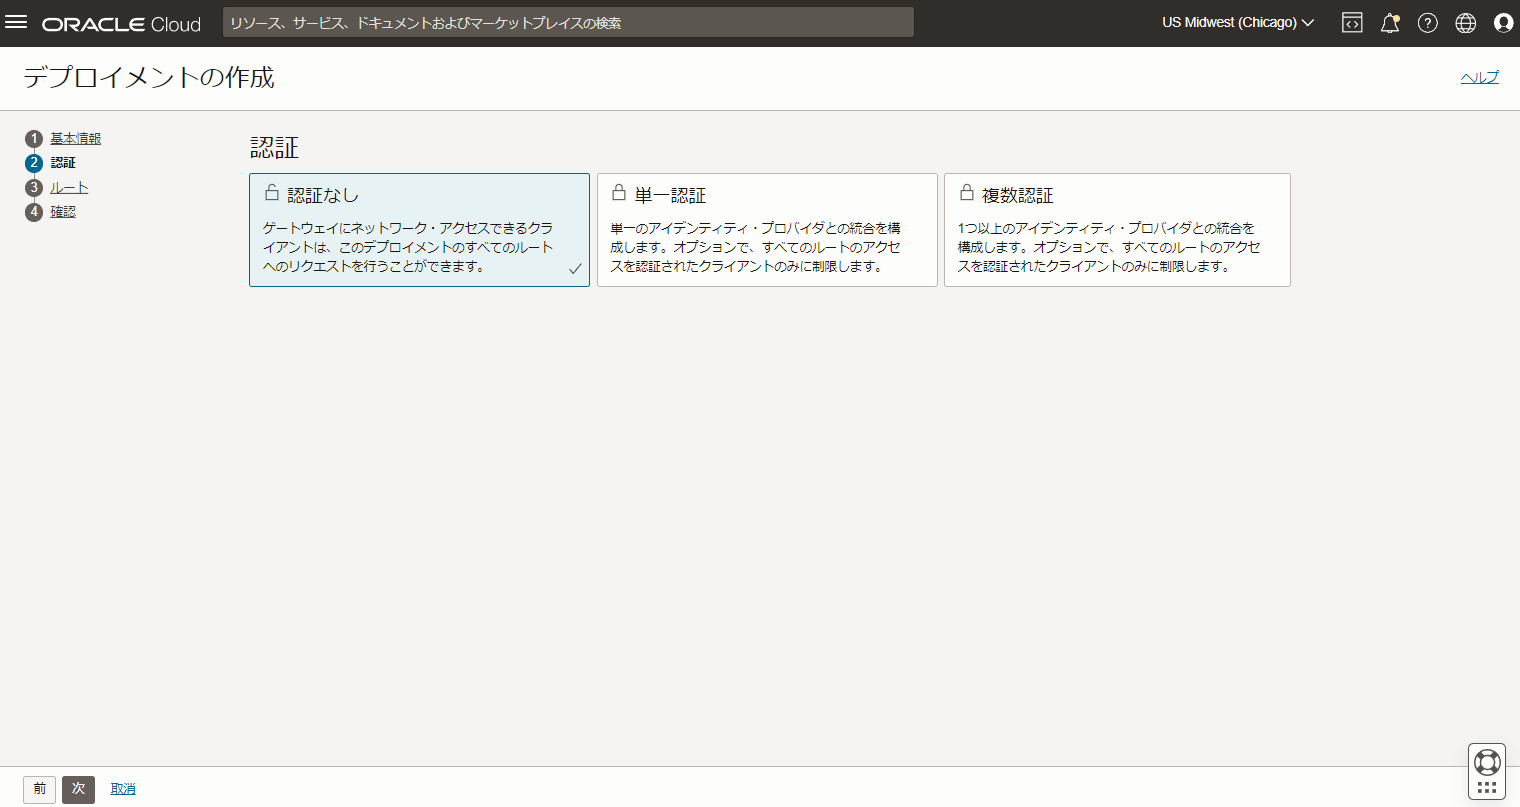The width and height of the screenshot is (1520, 807).
Task: Click the 認証 section heading
Action: point(274,148)
